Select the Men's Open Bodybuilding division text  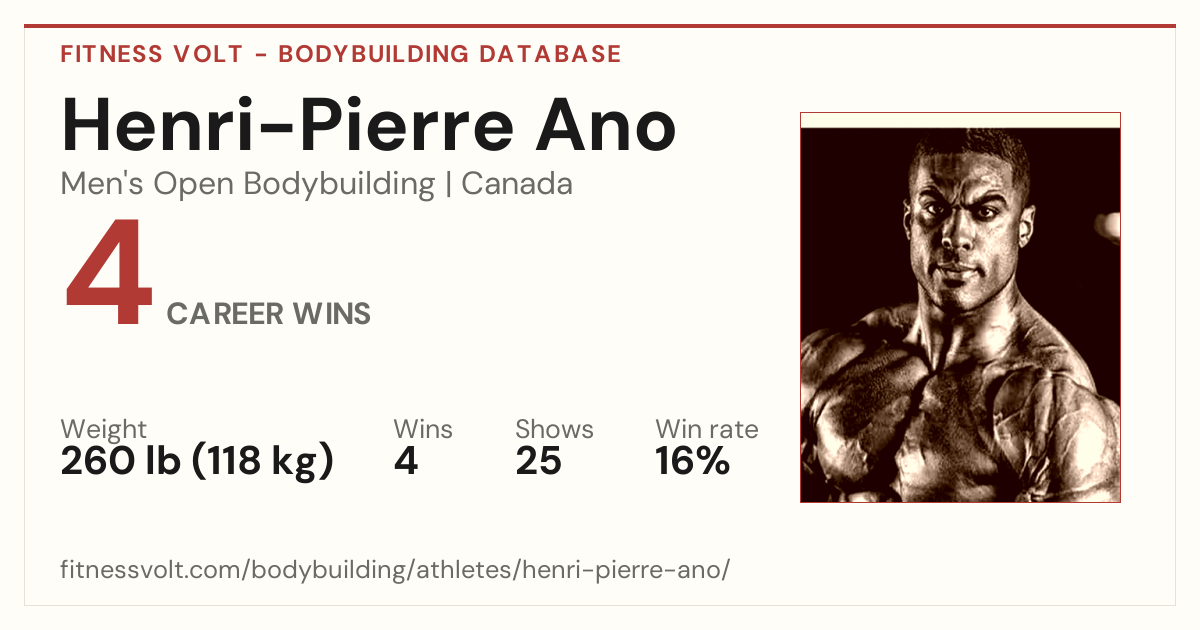point(248,184)
